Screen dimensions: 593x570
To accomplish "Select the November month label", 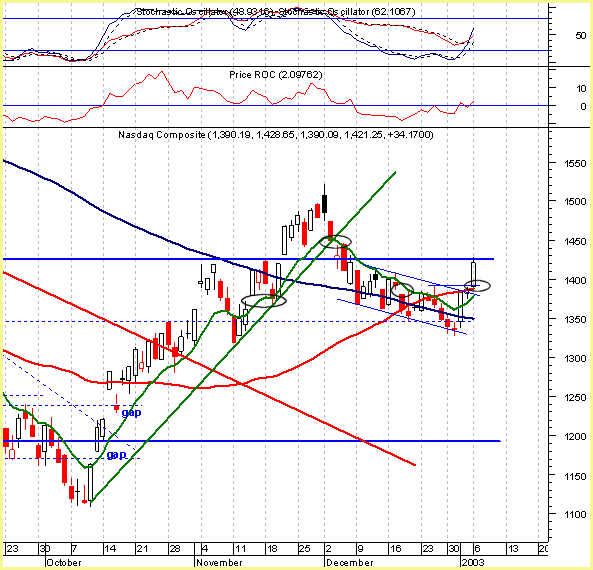I will (219, 563).
